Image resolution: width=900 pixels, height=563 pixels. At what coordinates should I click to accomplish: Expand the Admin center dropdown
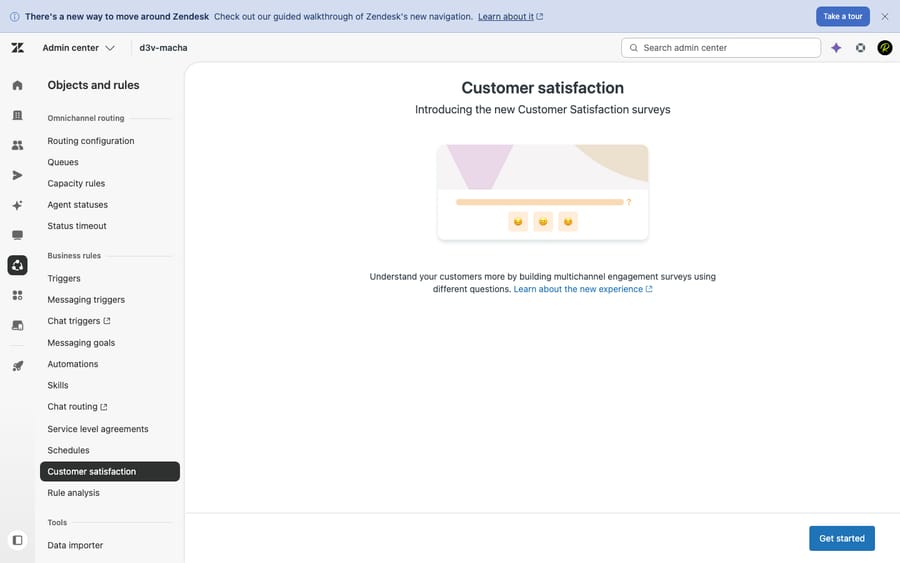tap(79, 48)
